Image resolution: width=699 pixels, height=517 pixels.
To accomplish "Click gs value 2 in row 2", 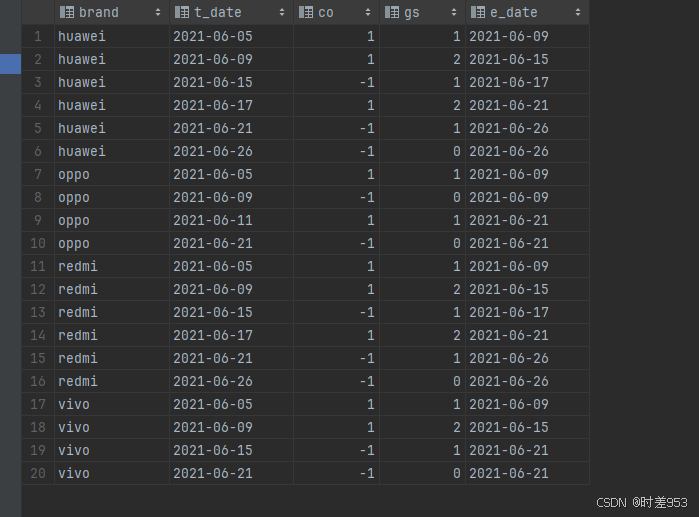I will 423,59.
